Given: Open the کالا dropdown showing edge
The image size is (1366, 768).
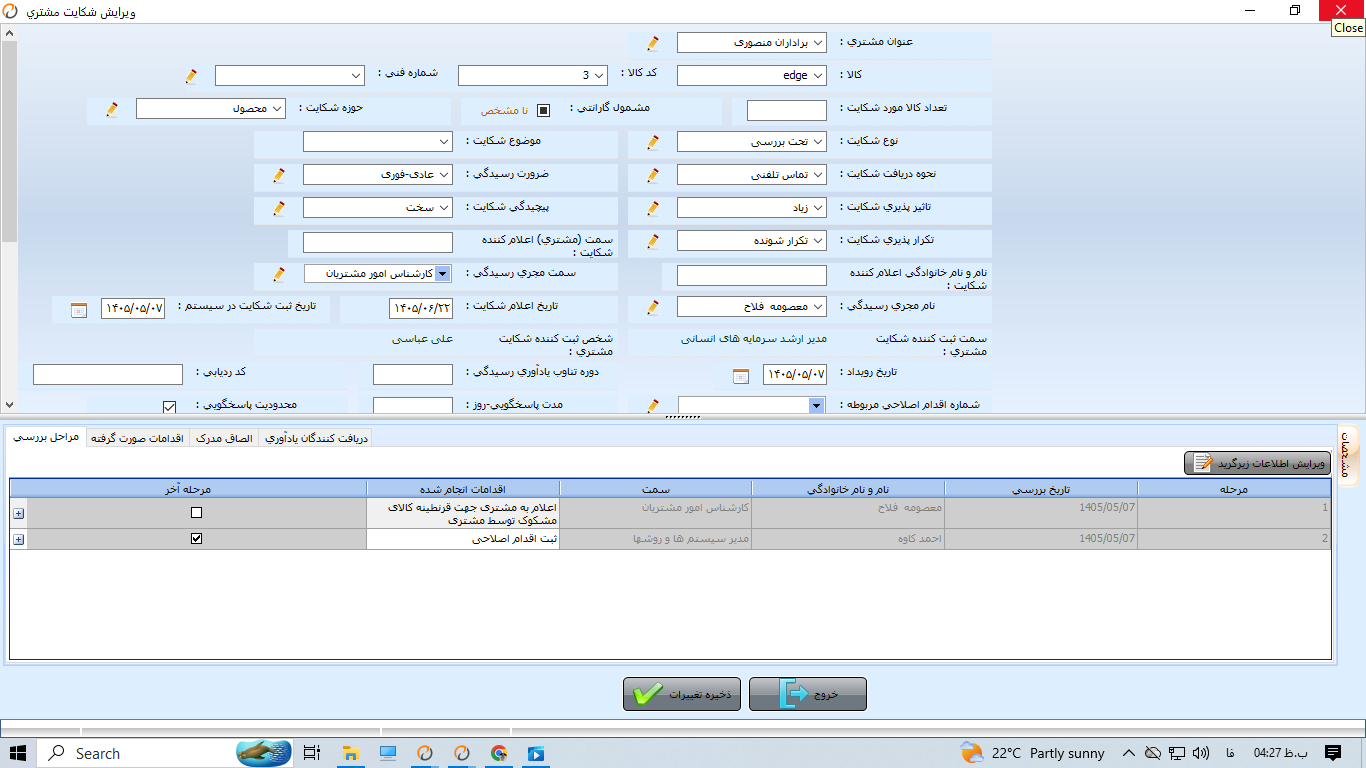Looking at the screenshot, I should (752, 76).
